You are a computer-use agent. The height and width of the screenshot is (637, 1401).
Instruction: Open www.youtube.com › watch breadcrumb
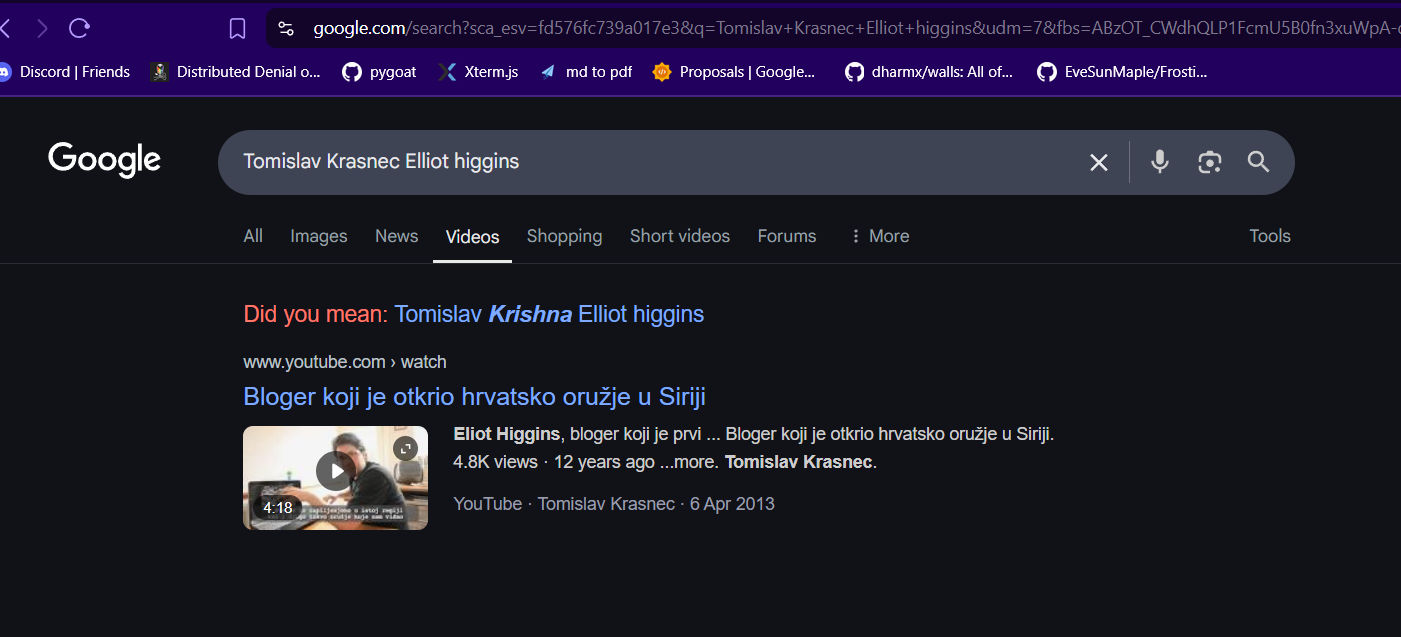click(x=345, y=362)
